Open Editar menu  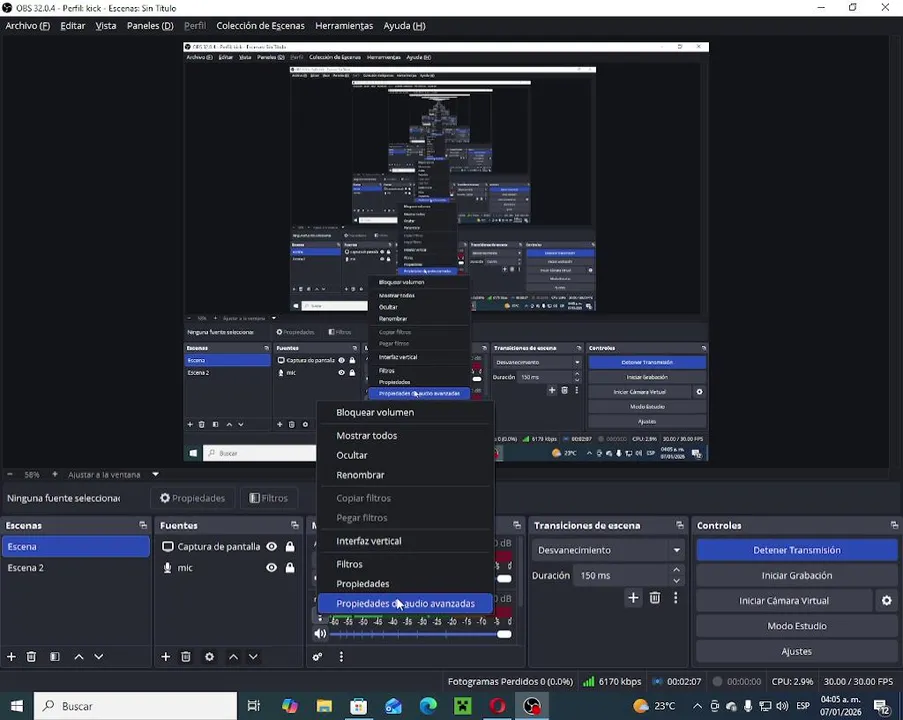tap(73, 26)
